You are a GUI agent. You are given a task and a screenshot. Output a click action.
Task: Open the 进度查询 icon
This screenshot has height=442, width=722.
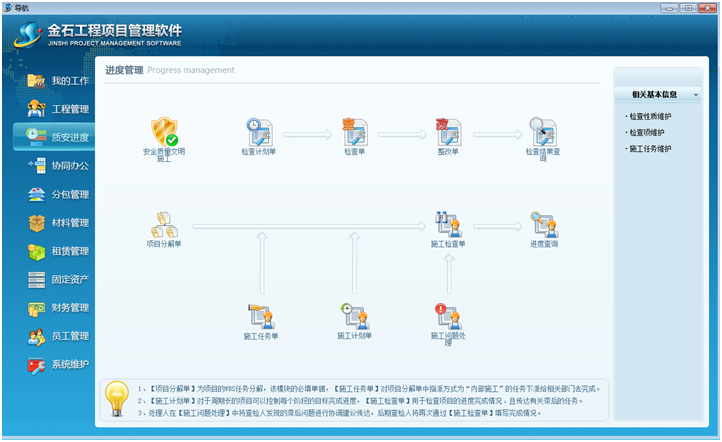tap(544, 225)
